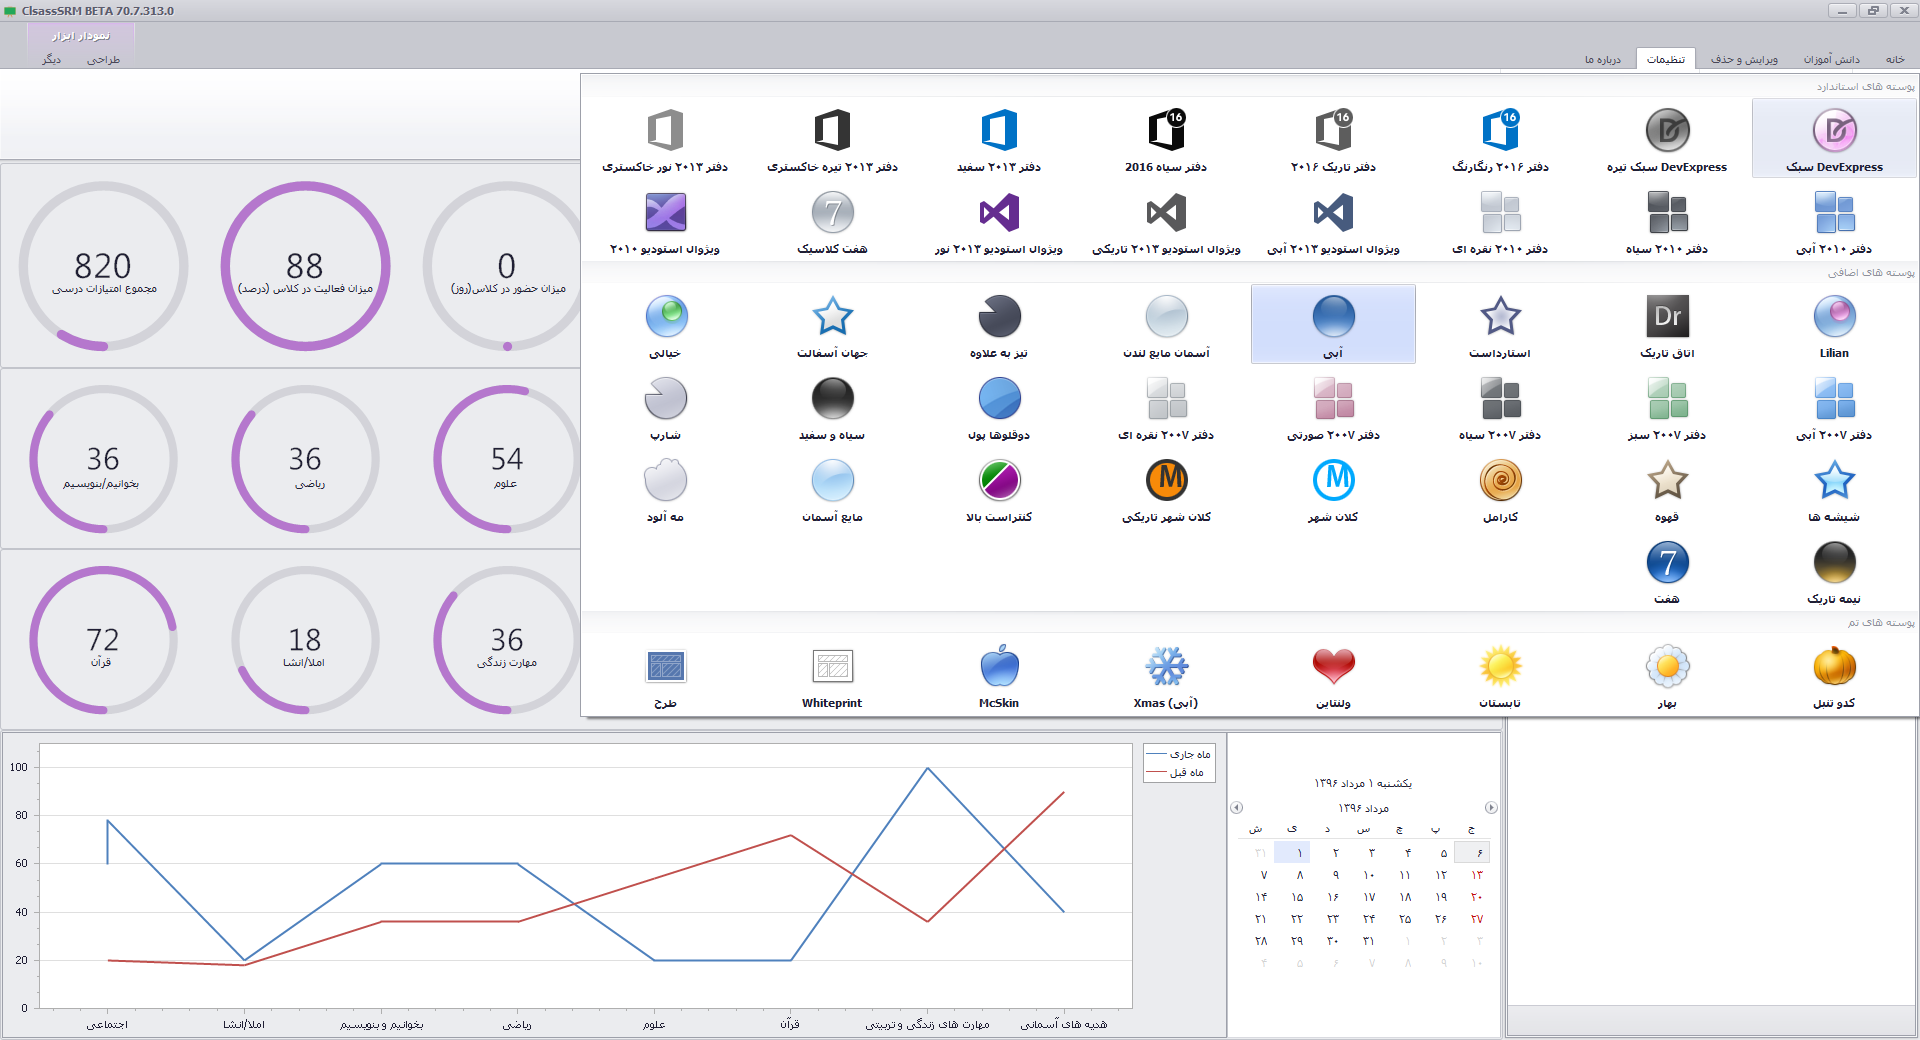Screen dimensions: 1920x1040
Task: Select the Whiteprint skin
Action: [832, 675]
